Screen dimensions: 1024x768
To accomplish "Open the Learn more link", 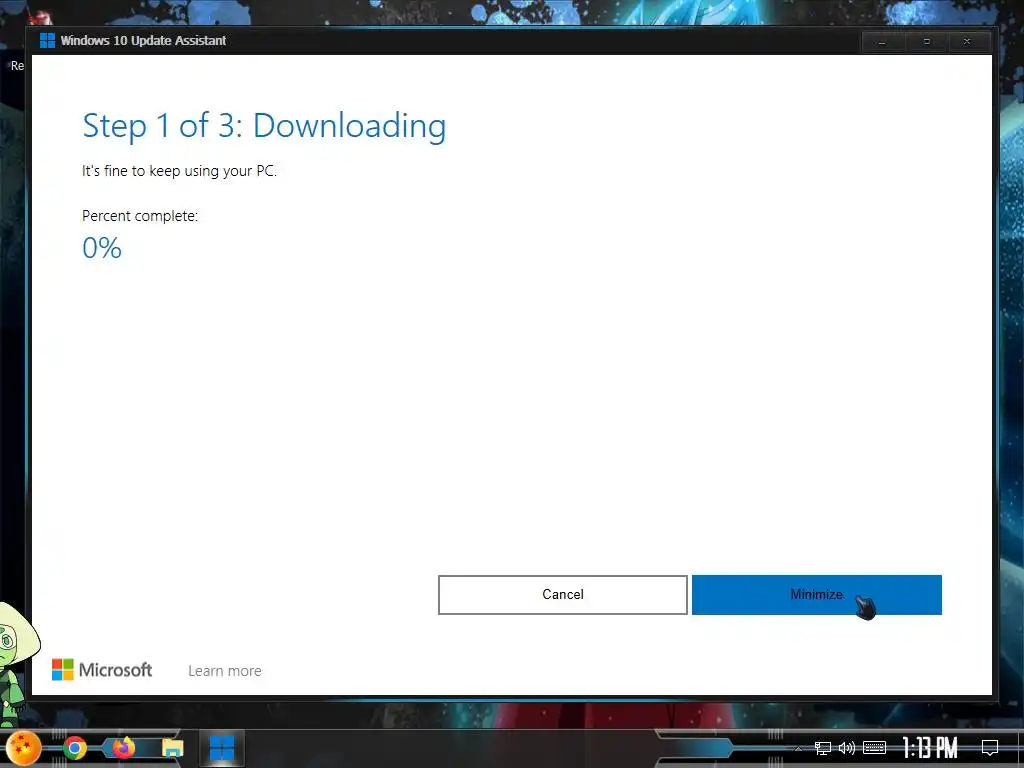I will (x=225, y=671).
